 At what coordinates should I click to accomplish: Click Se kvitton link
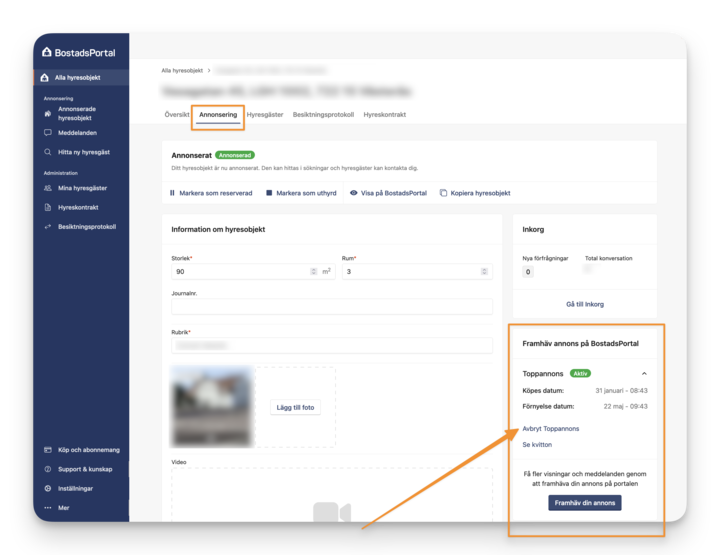coord(537,444)
